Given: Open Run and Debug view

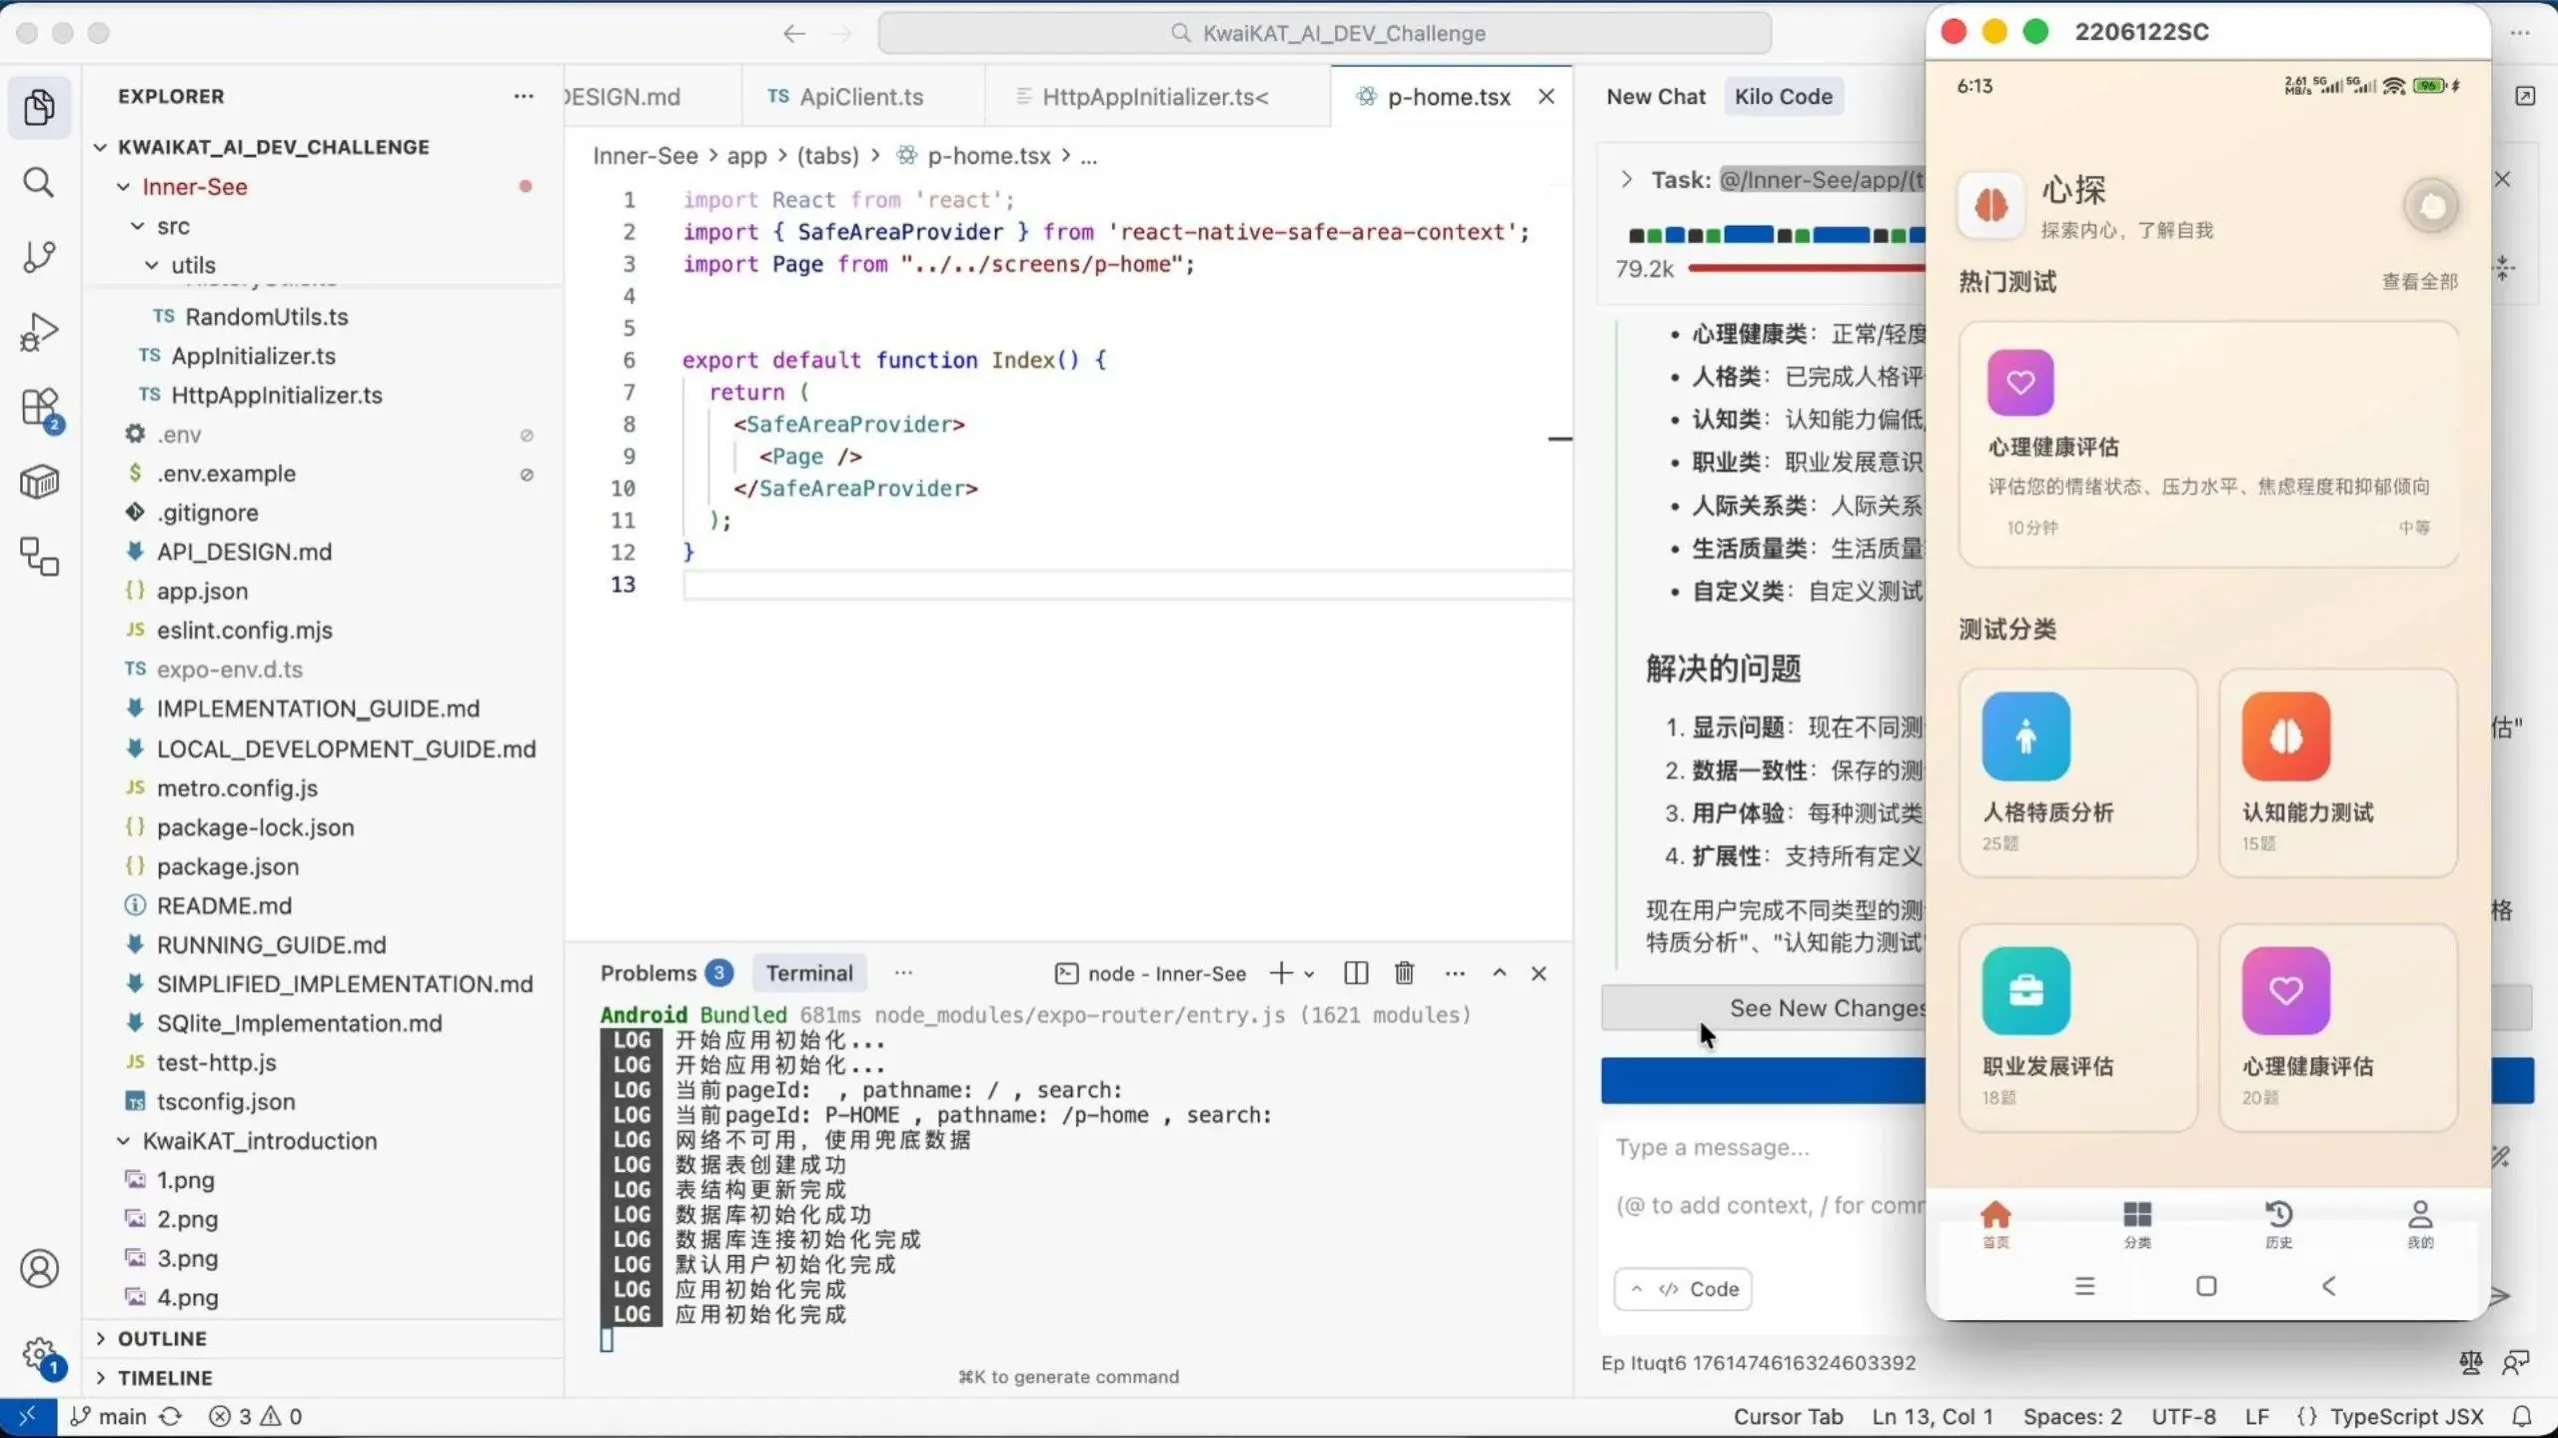Looking at the screenshot, I should pyautogui.click(x=39, y=332).
